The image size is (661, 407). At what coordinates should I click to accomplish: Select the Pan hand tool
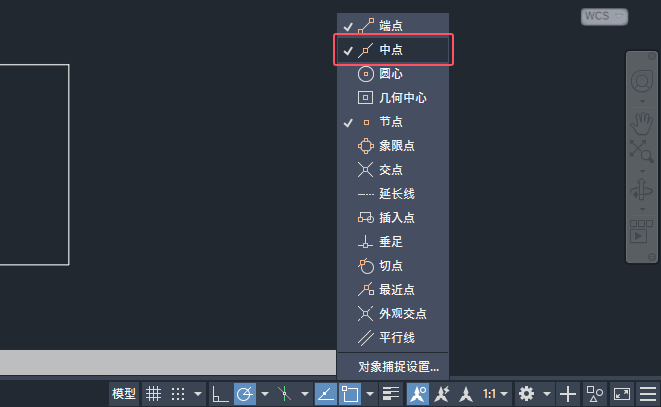coord(642,122)
